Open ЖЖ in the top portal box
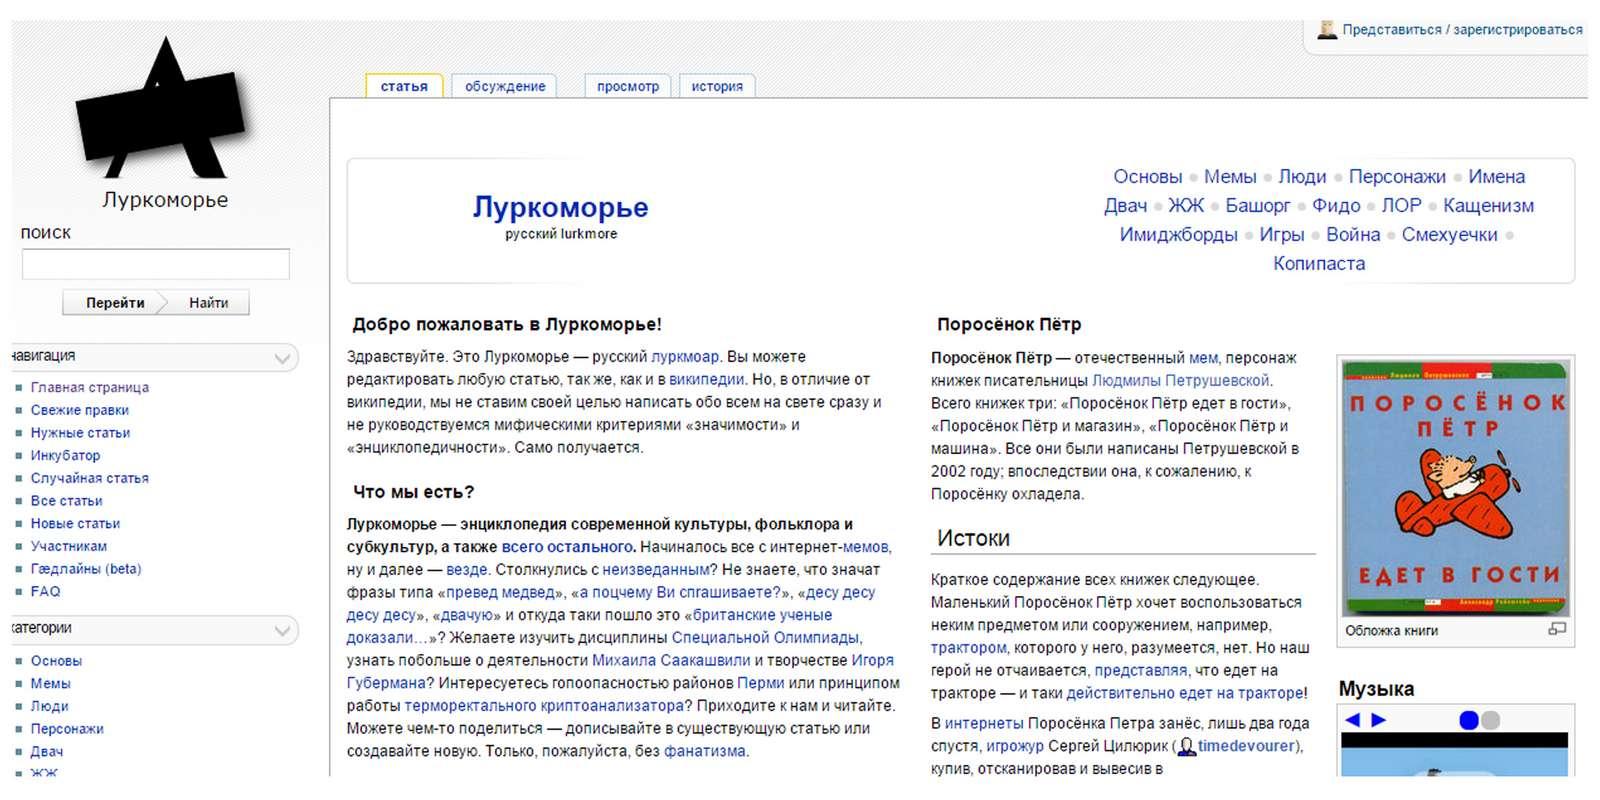Viewport: 1600px width, 800px height. 1186,206
